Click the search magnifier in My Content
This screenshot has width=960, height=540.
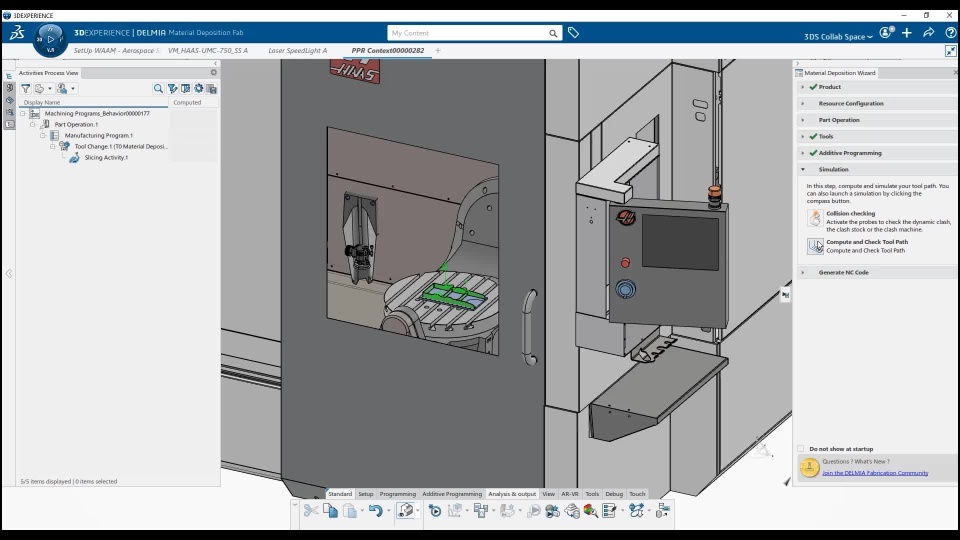[553, 33]
